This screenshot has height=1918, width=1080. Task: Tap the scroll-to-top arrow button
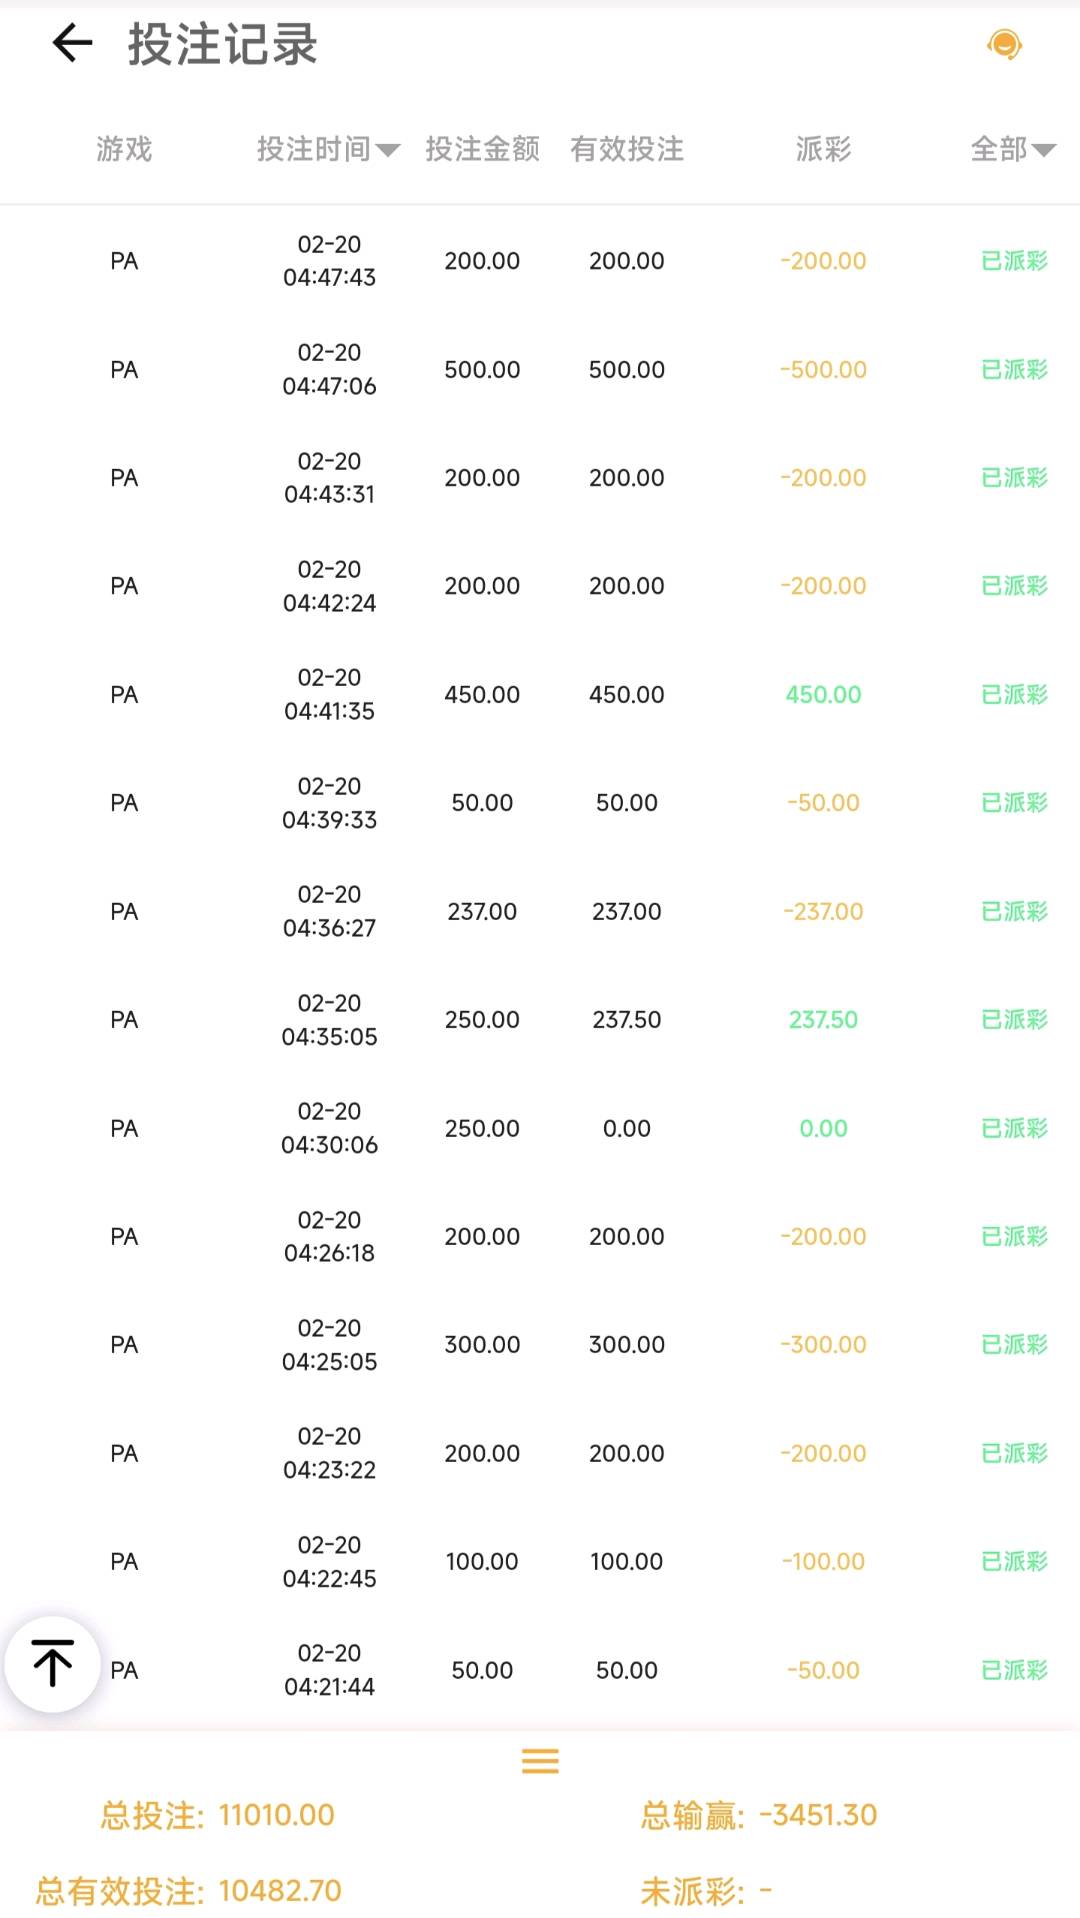tap(52, 1664)
